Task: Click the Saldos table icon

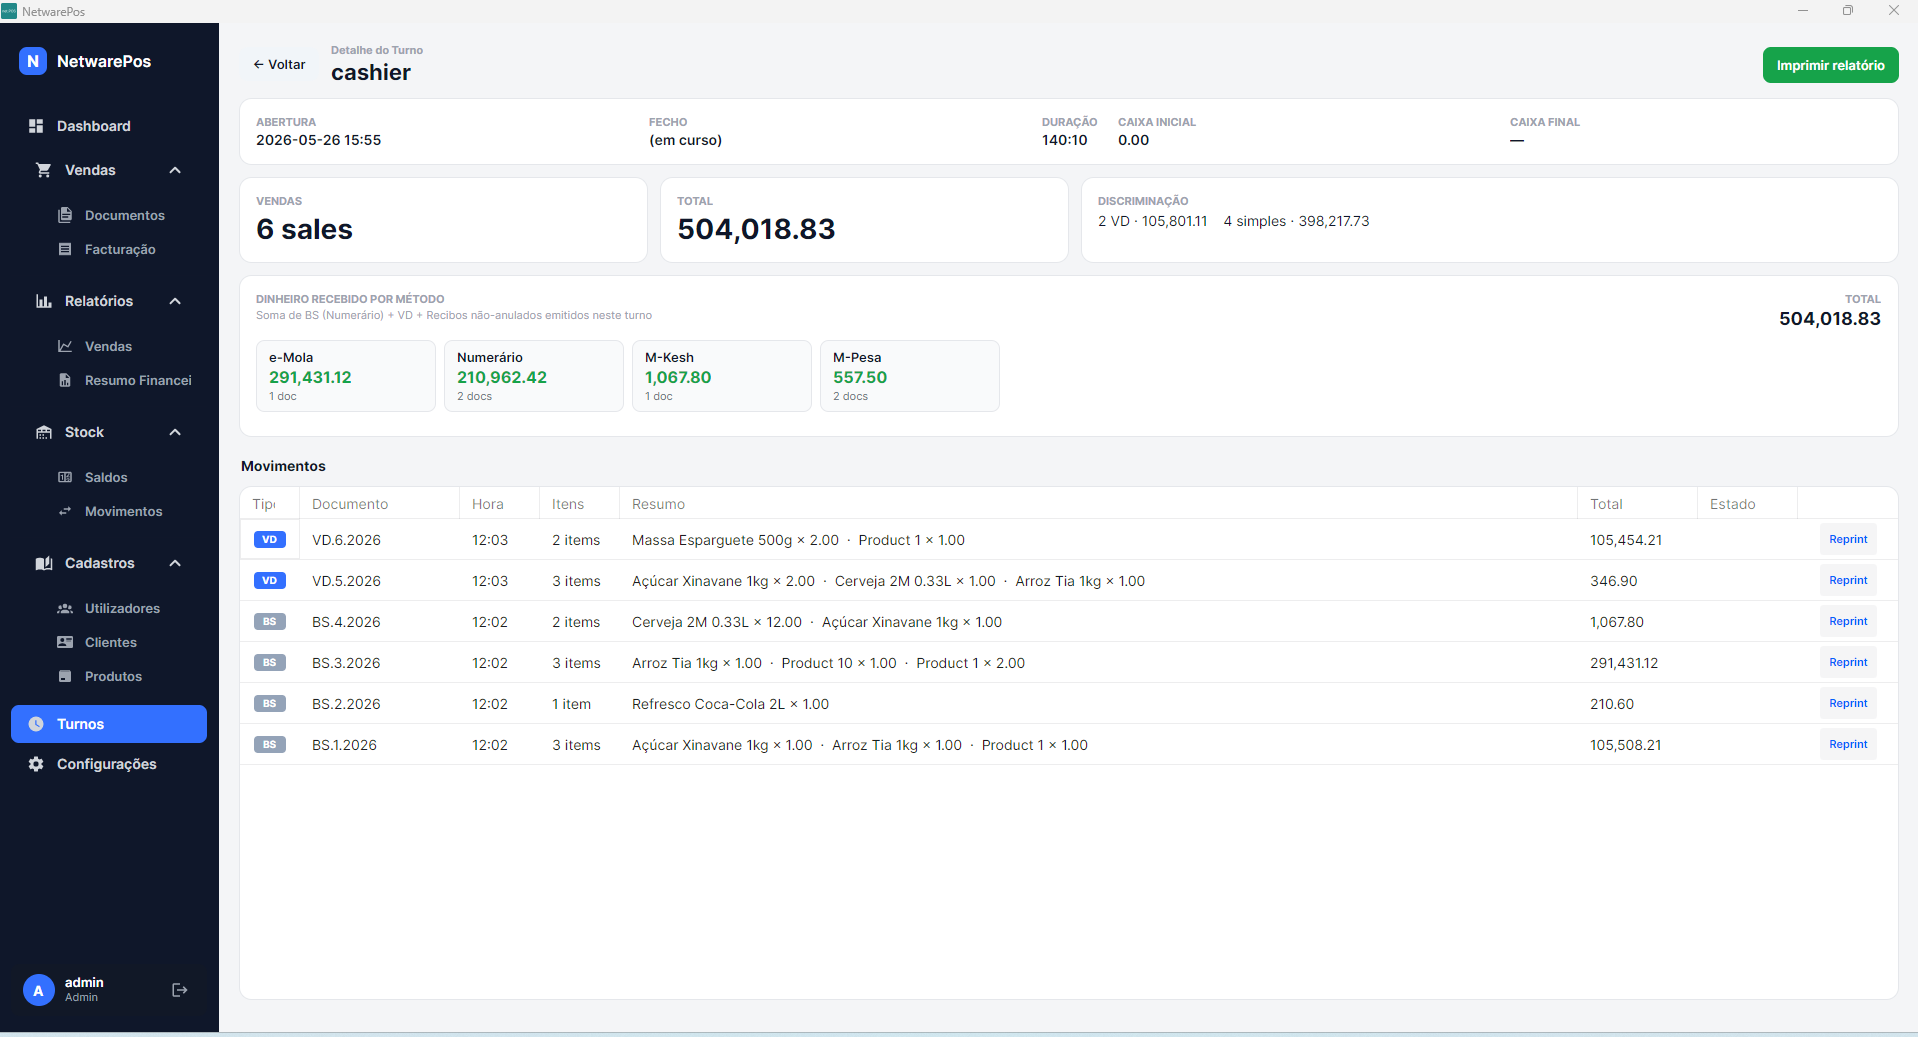Action: (x=65, y=477)
